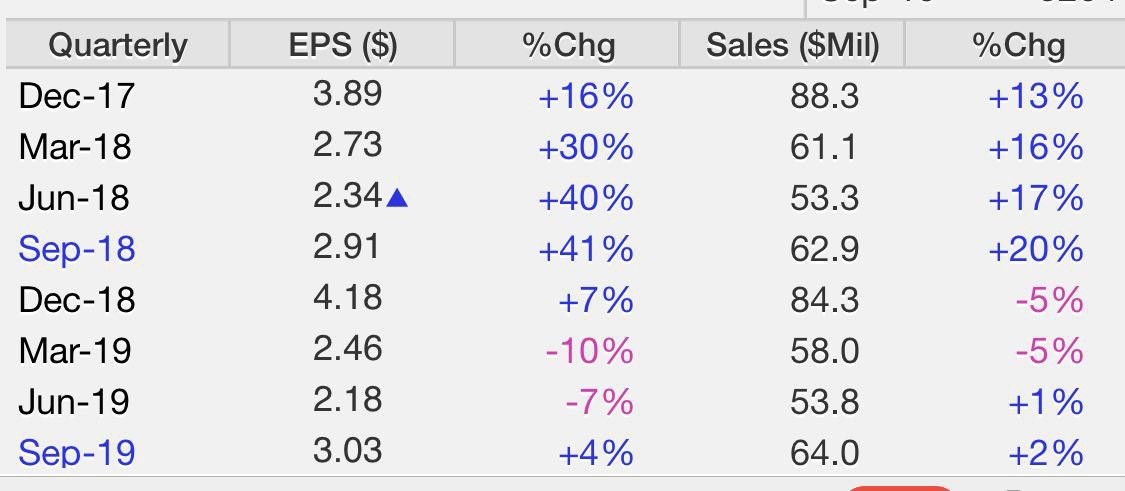Select the Dec-17 row label
The height and width of the screenshot is (491, 1125).
coord(77,96)
